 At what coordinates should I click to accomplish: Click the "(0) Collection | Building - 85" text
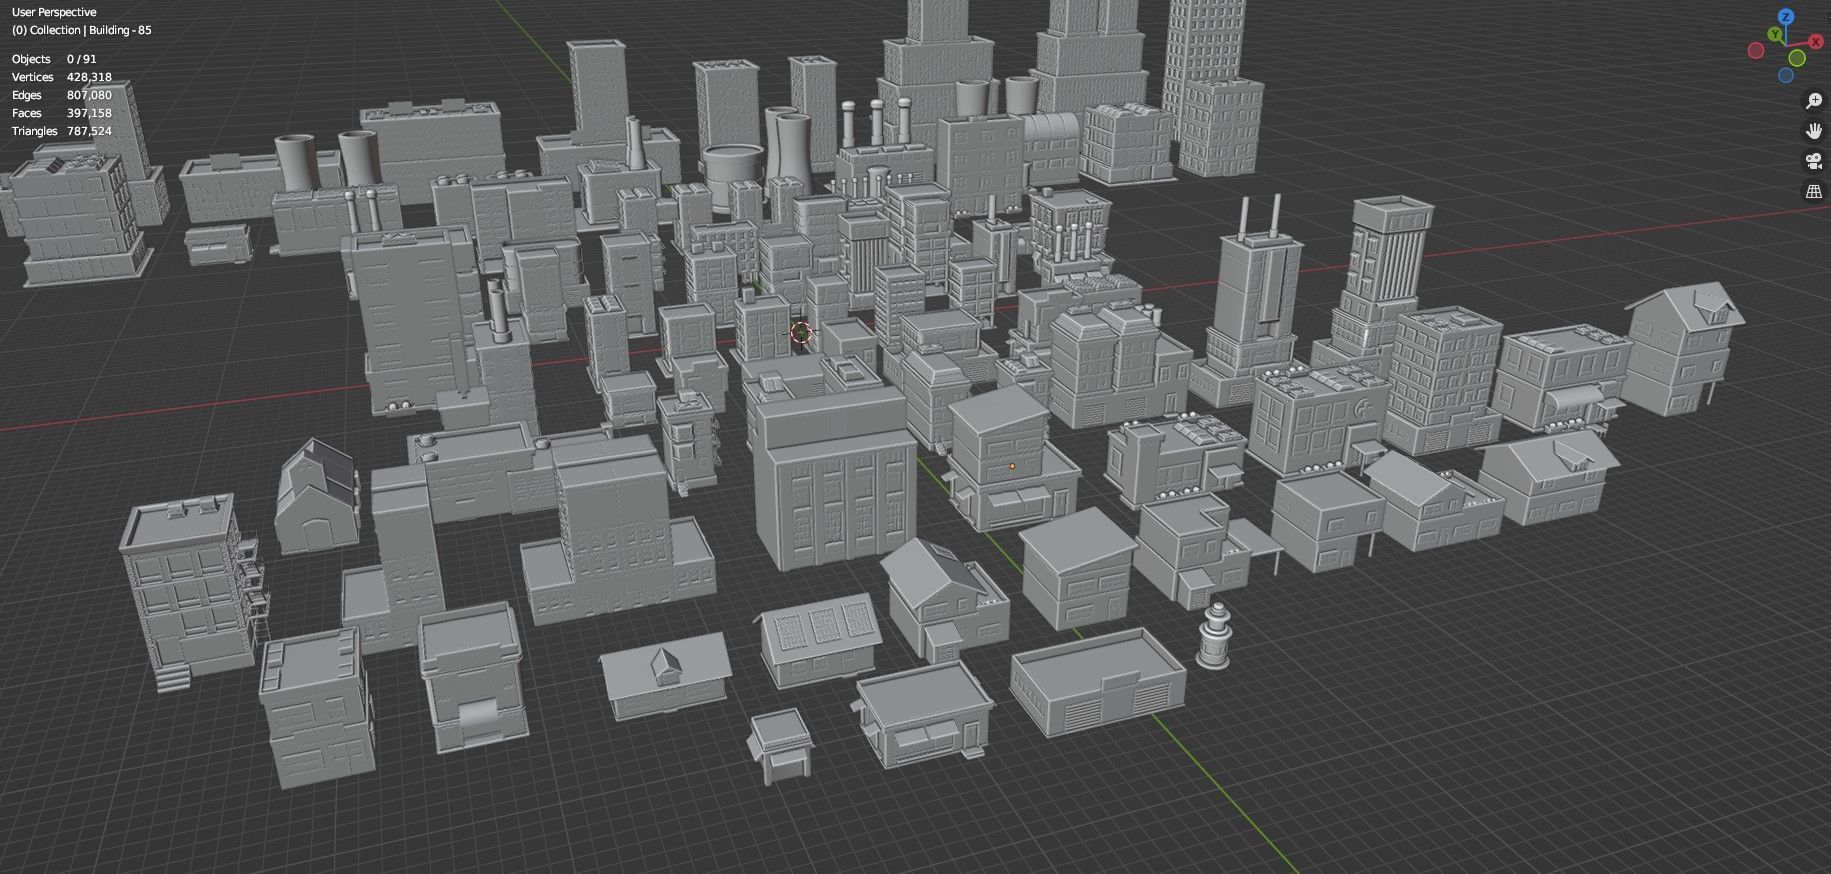82,30
